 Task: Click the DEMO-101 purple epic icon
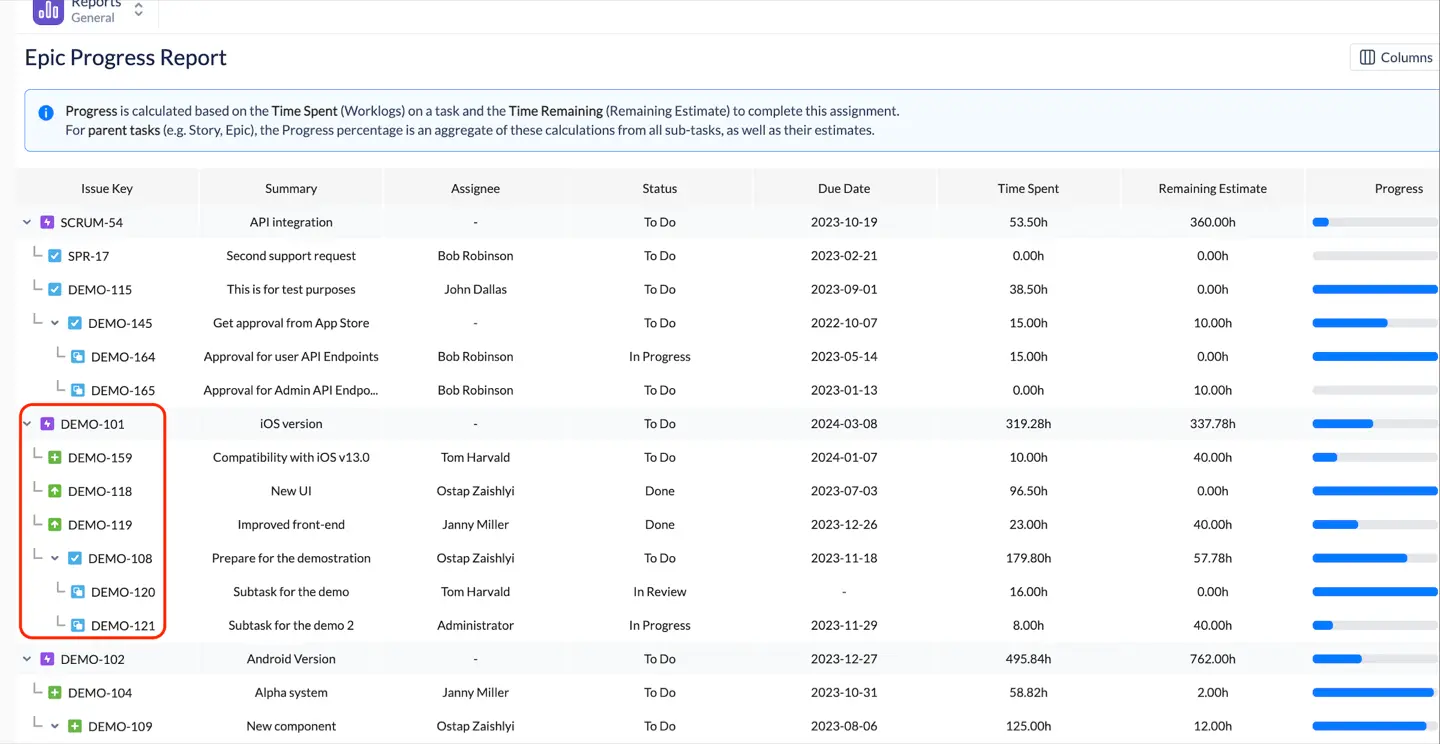47,424
